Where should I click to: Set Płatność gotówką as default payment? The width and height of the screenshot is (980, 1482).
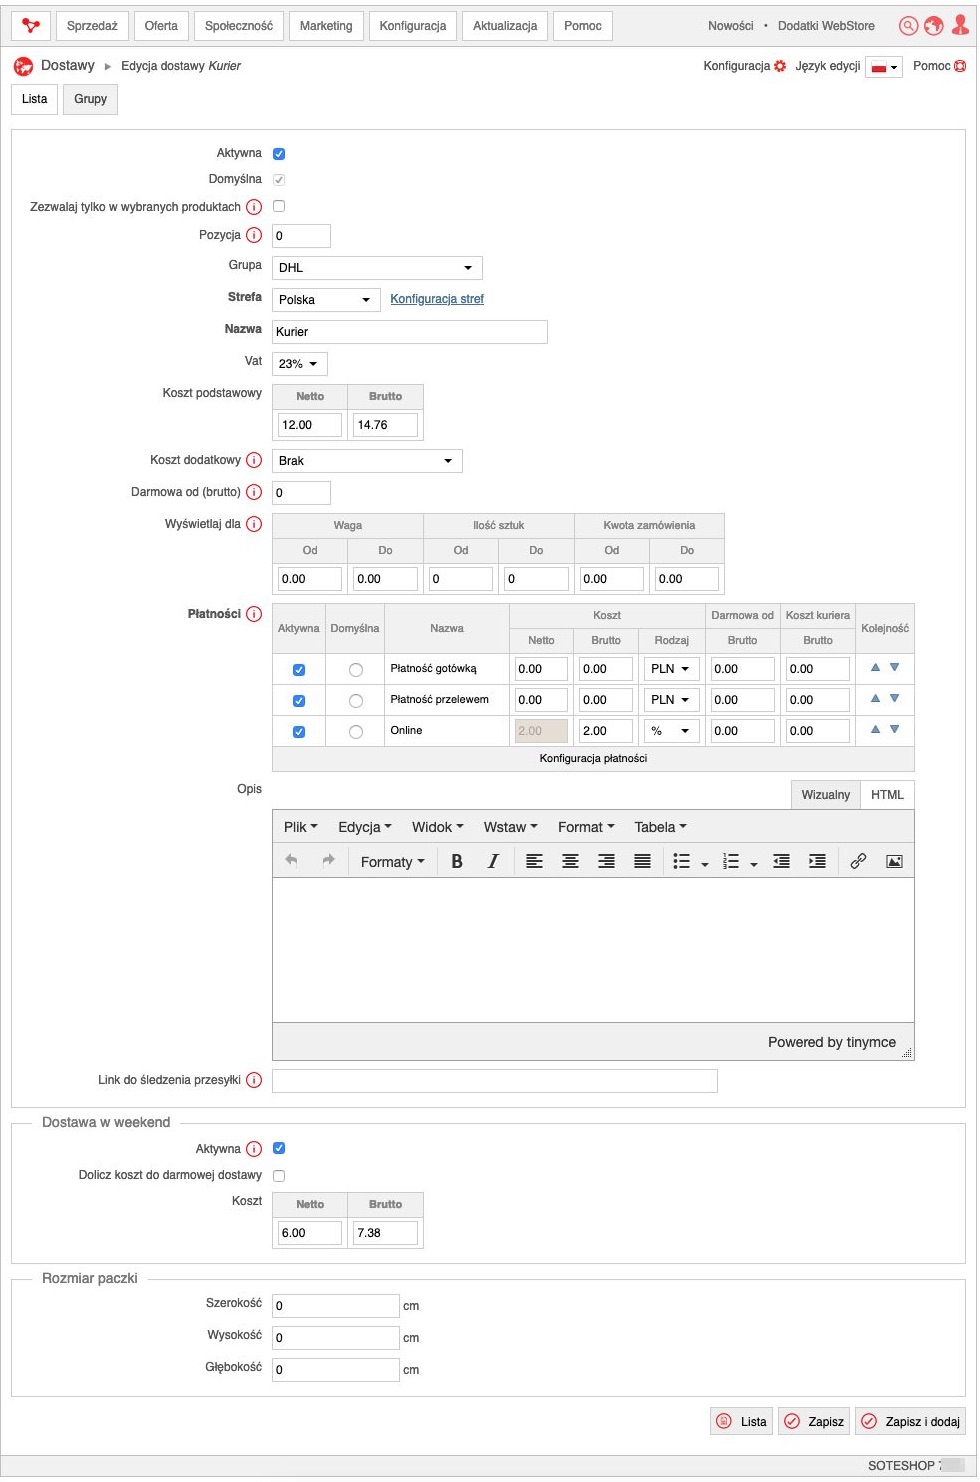(x=355, y=670)
